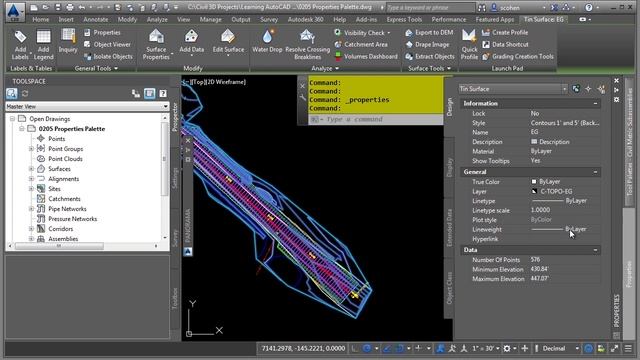Click select objects icon in Properties palette

point(588,89)
